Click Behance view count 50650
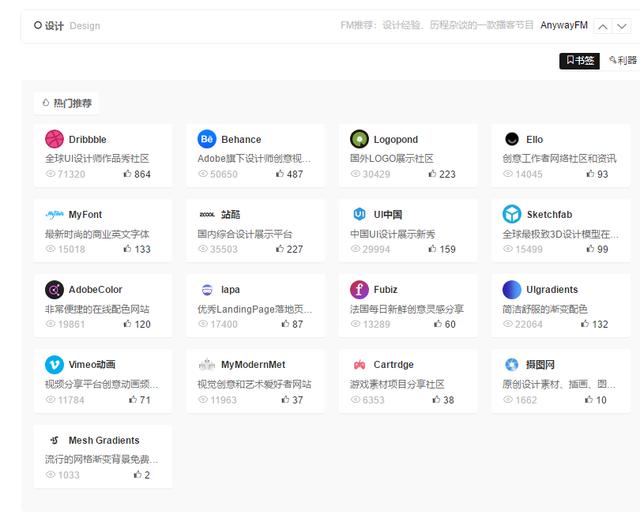The height and width of the screenshot is (518, 640). tap(218, 174)
